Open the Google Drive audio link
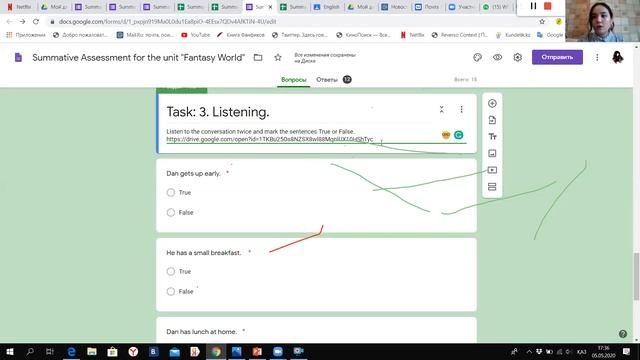This screenshot has width=640, height=360. click(269, 139)
